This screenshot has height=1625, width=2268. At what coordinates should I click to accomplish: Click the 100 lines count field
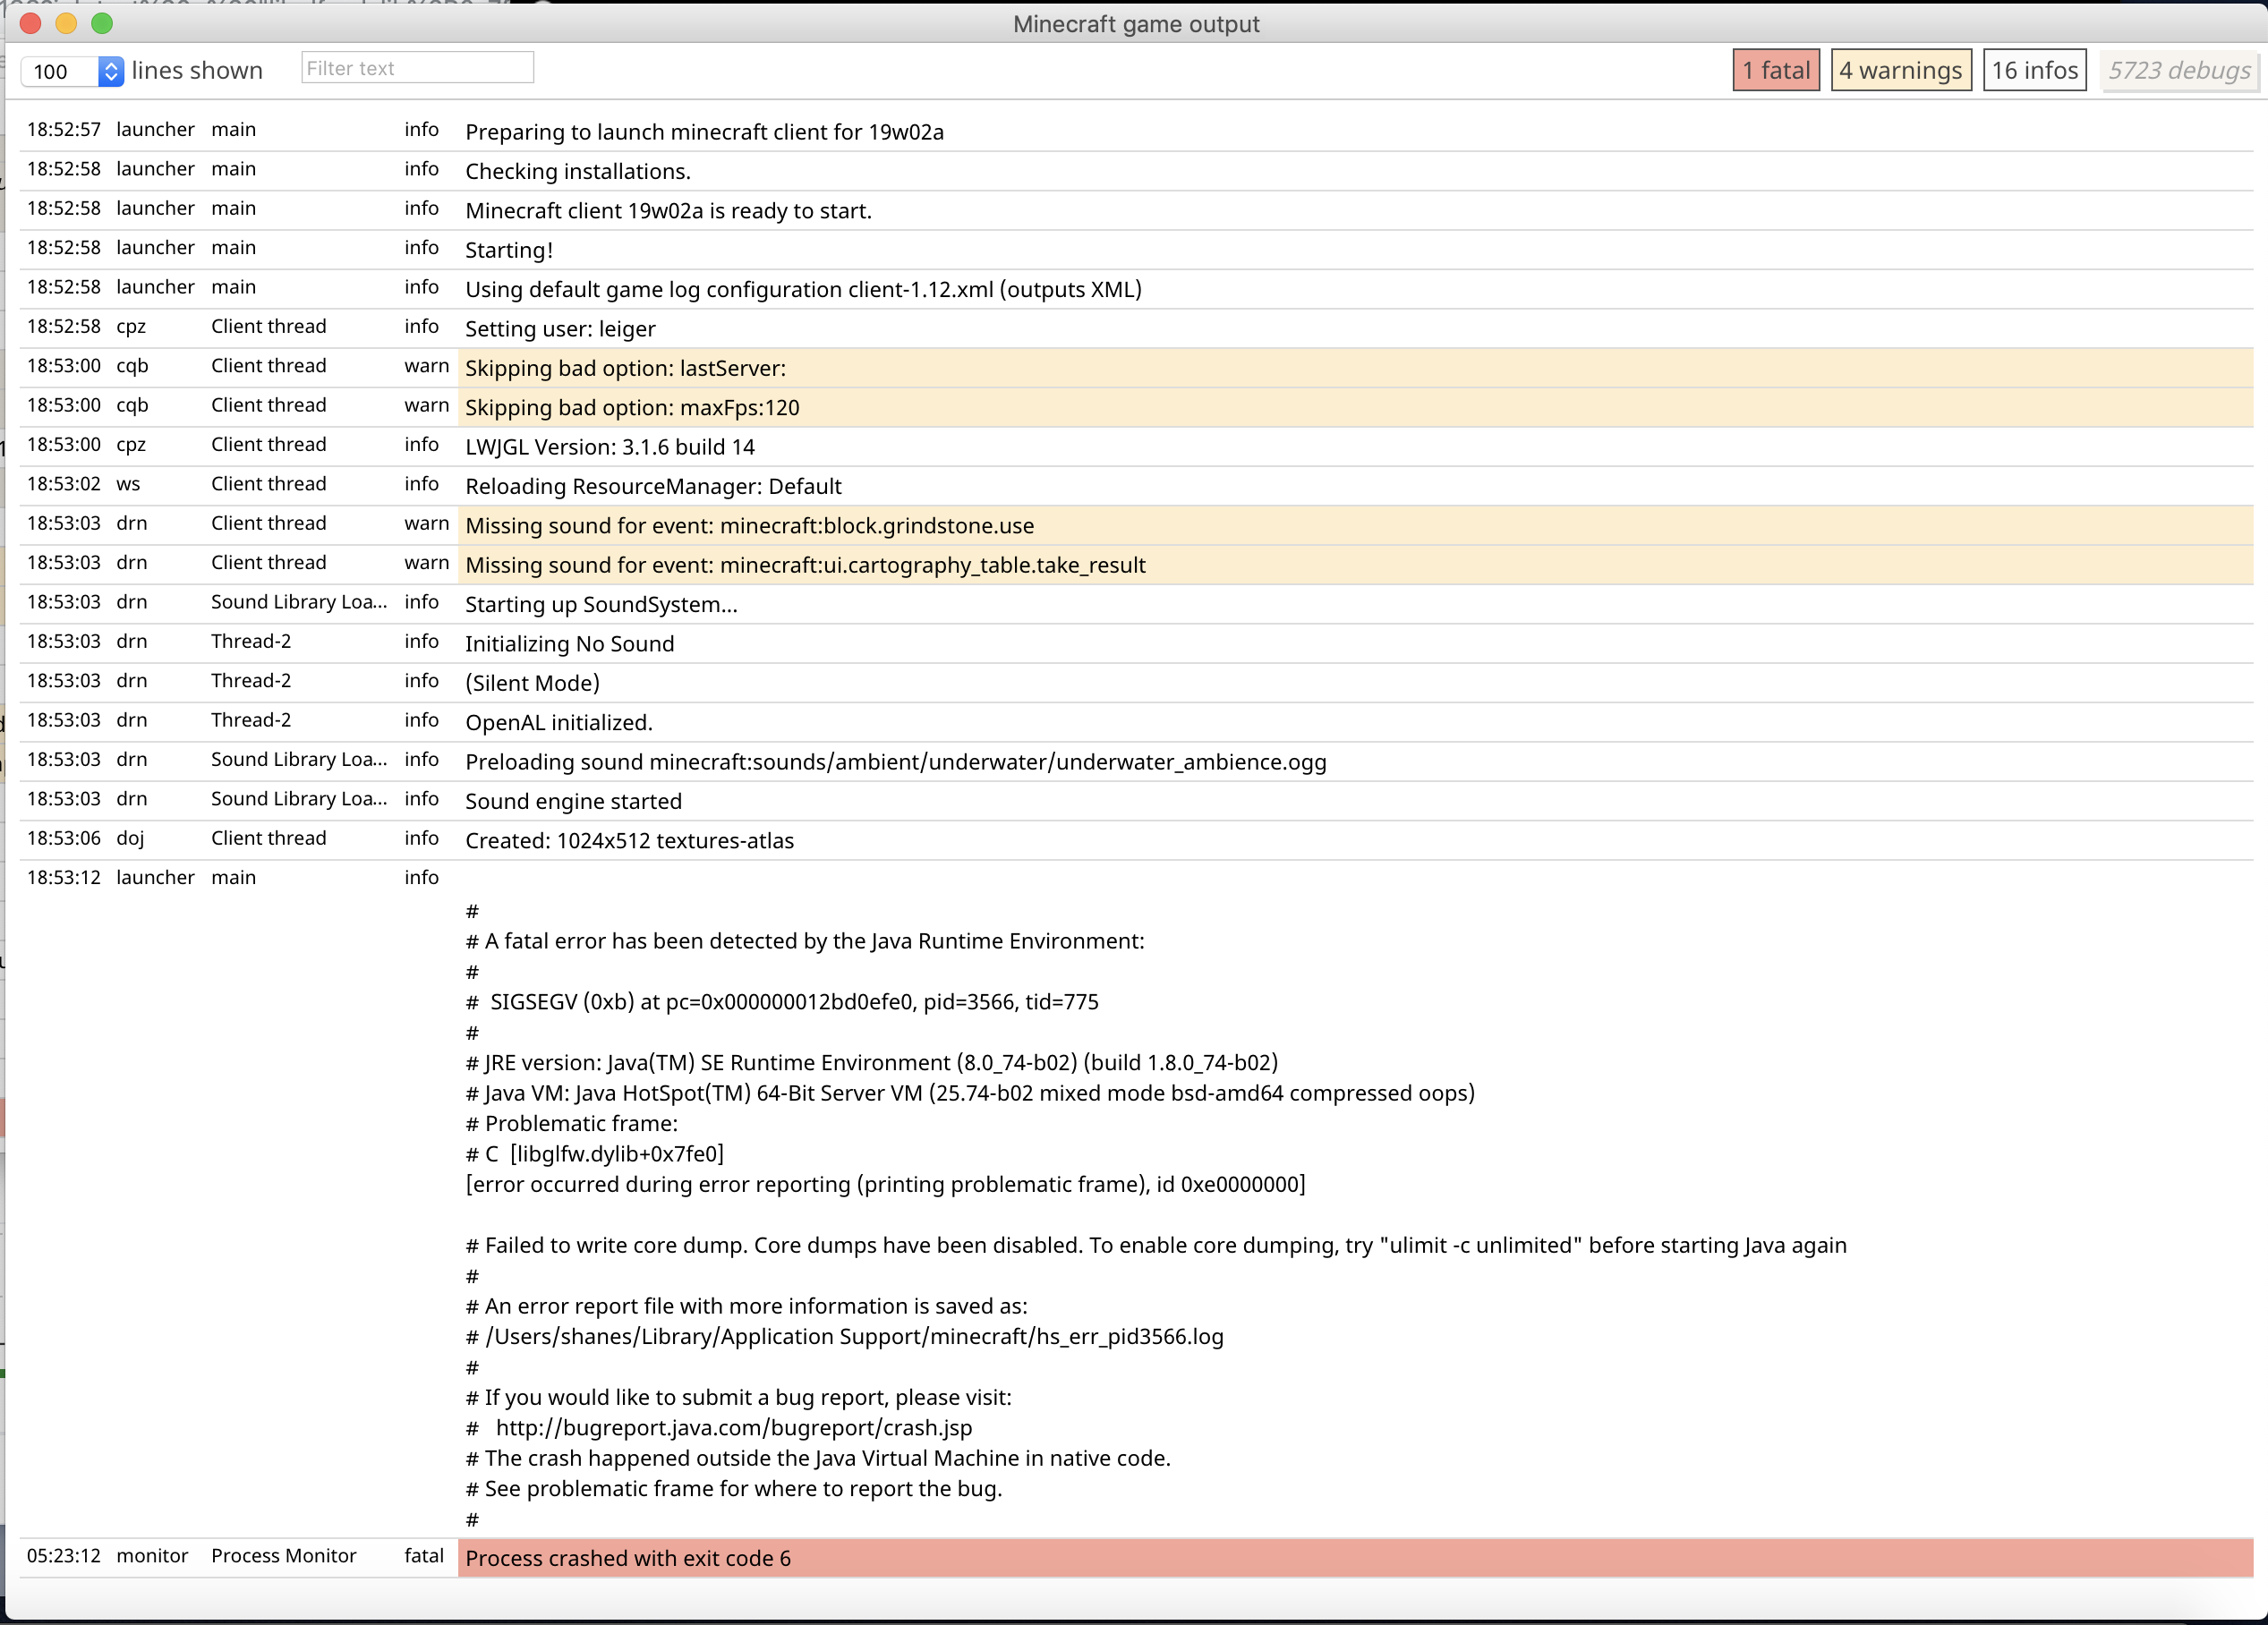click(x=60, y=71)
